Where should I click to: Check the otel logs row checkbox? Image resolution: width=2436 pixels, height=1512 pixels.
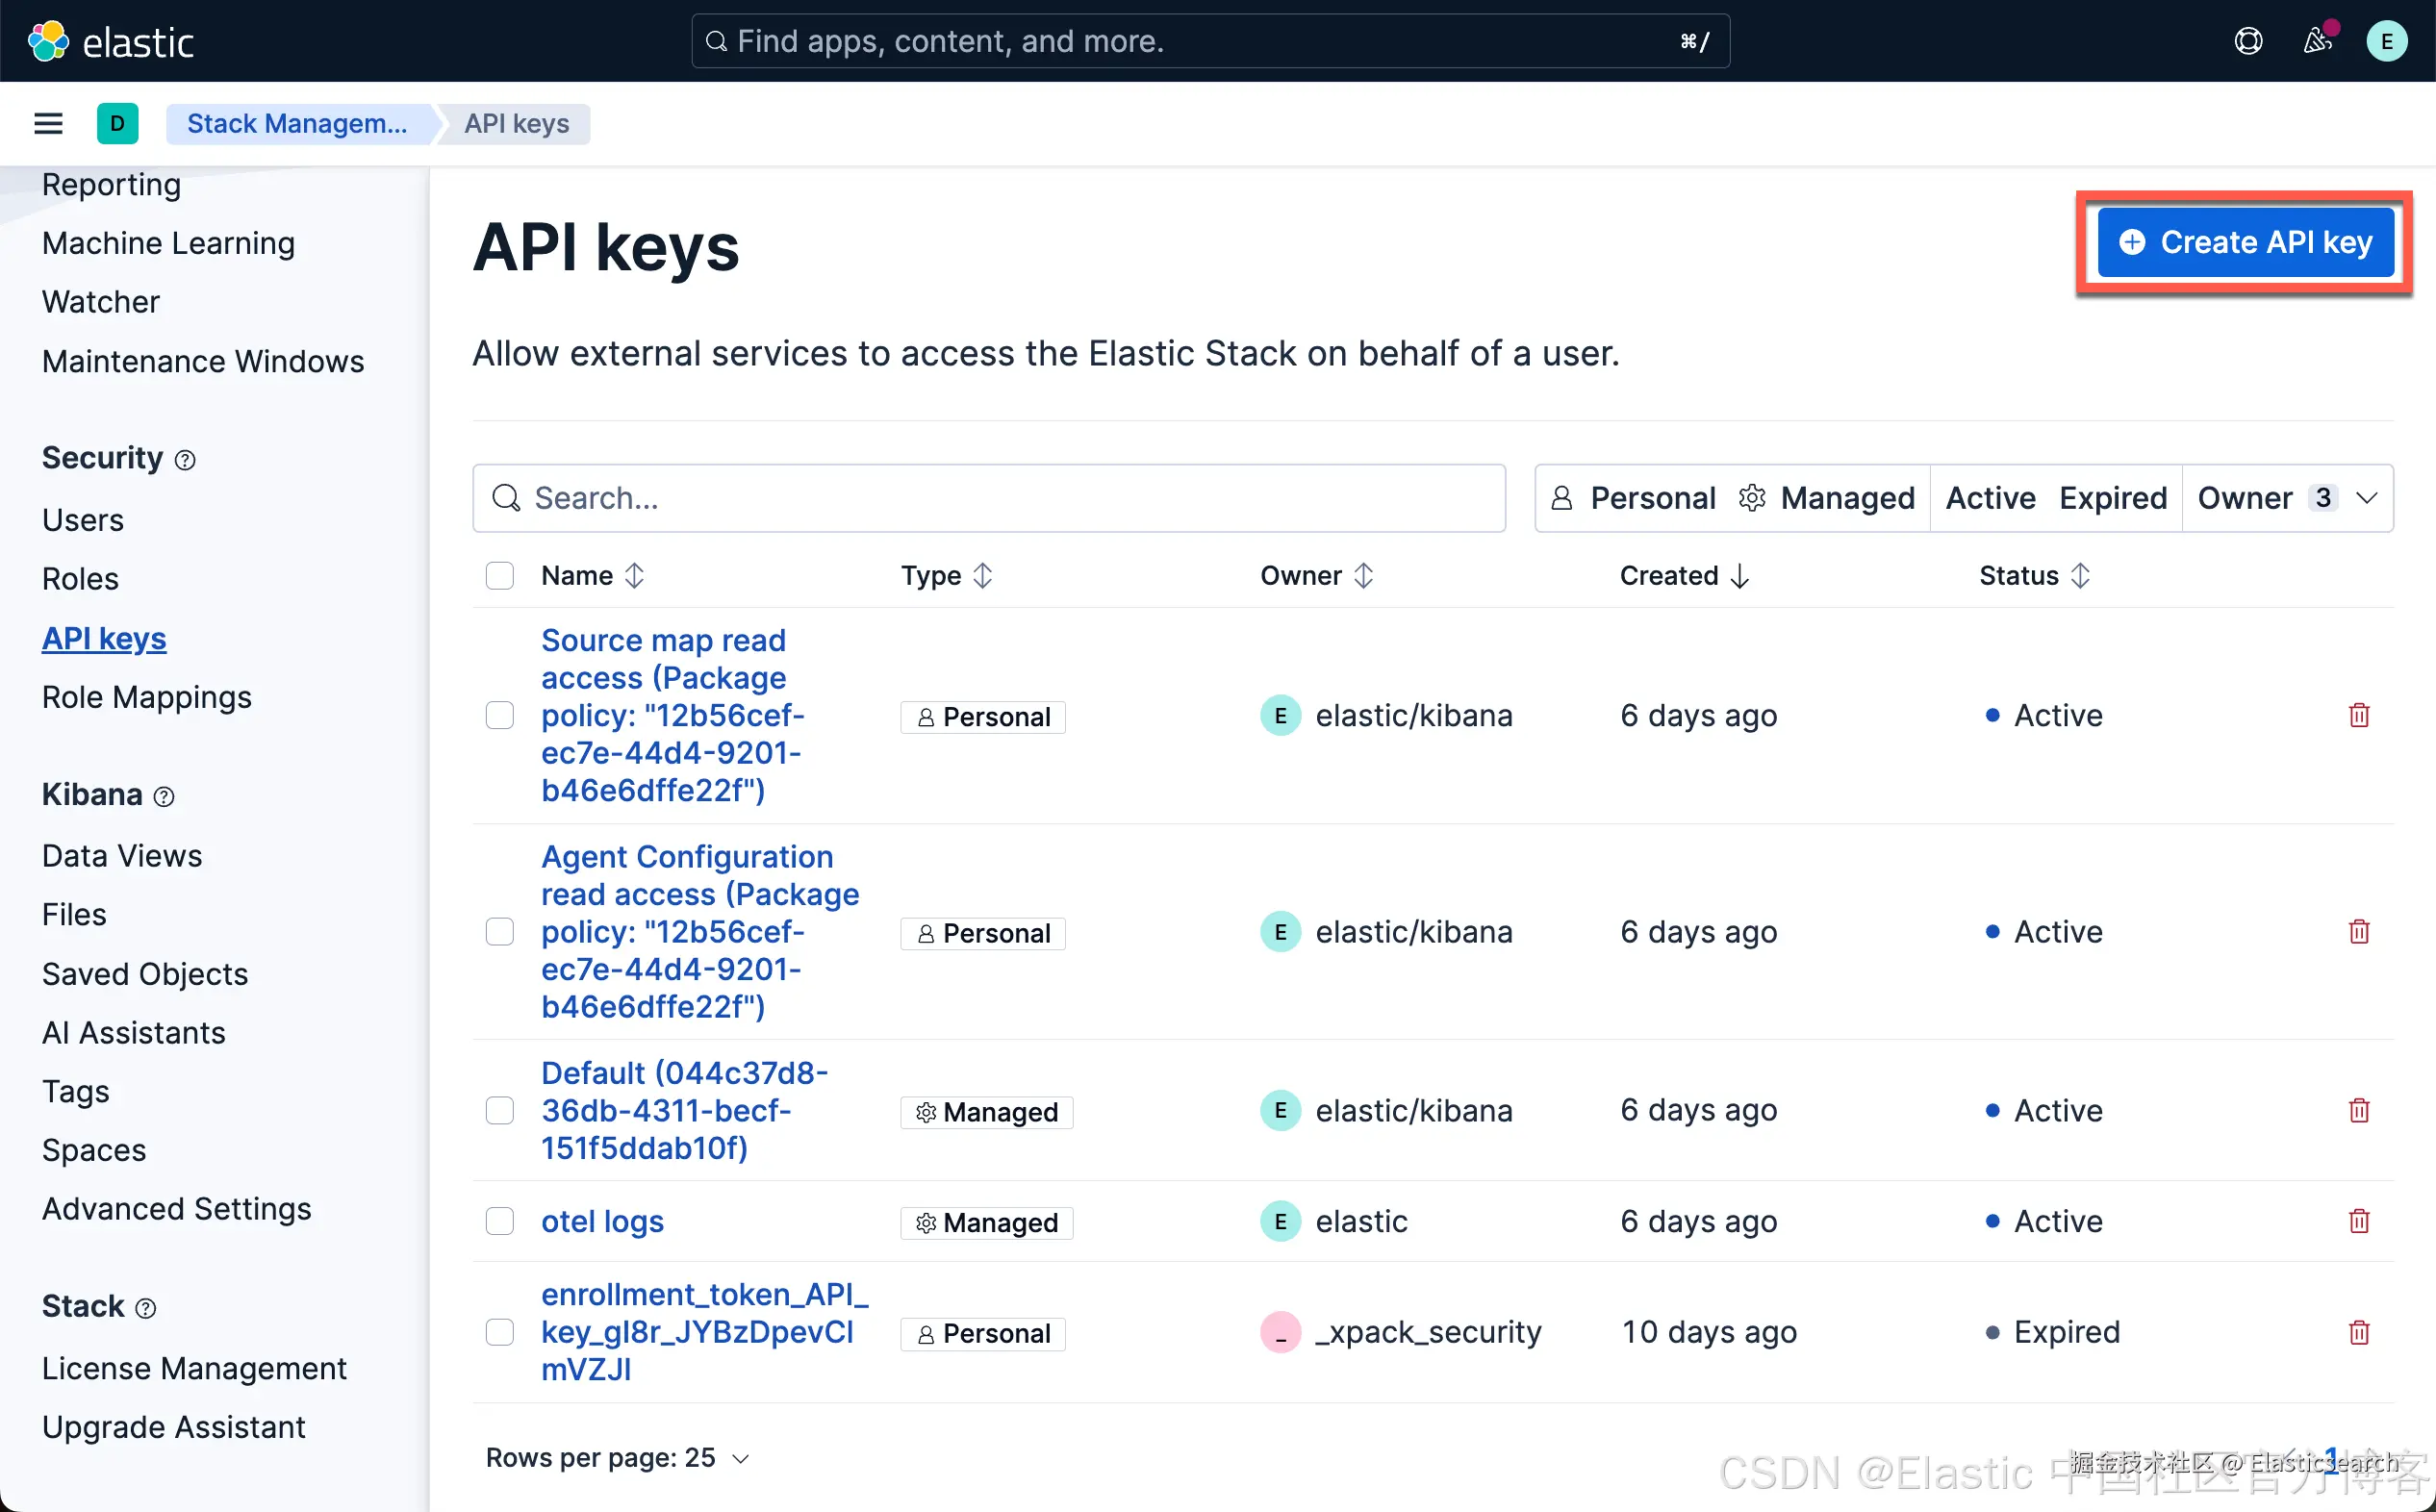[500, 1221]
